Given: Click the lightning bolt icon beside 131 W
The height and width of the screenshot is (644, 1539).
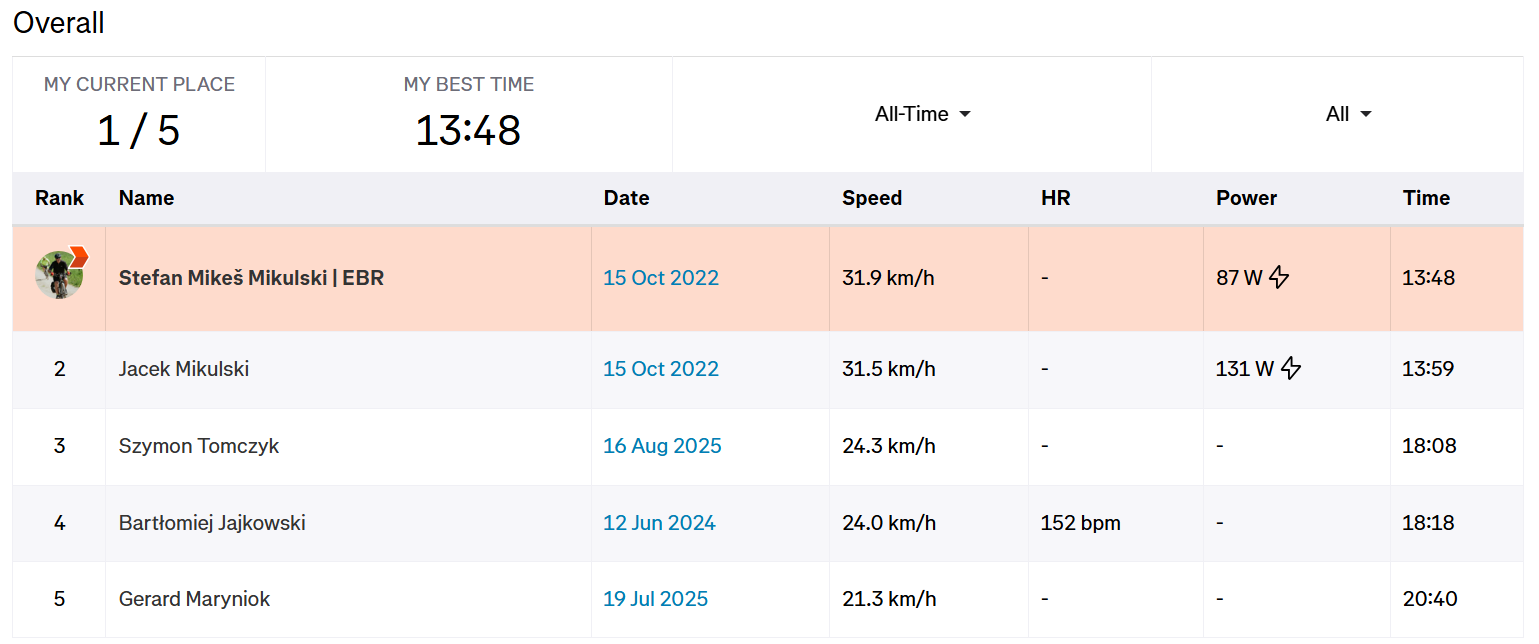Looking at the screenshot, I should pos(1291,369).
